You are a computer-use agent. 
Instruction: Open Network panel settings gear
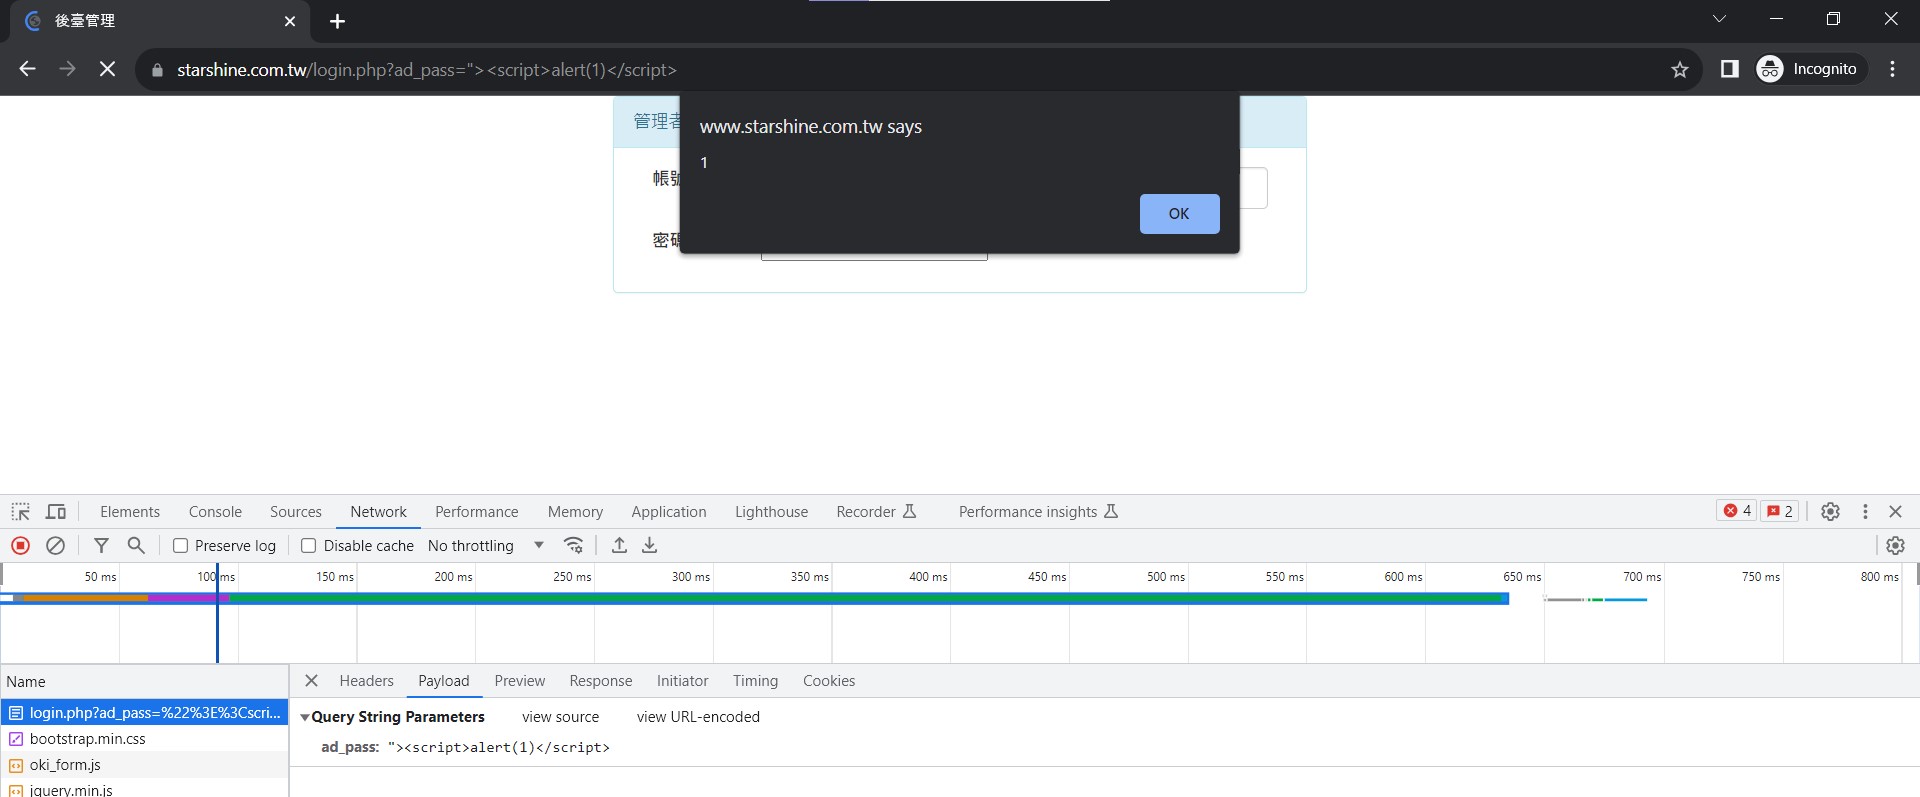coord(1895,545)
